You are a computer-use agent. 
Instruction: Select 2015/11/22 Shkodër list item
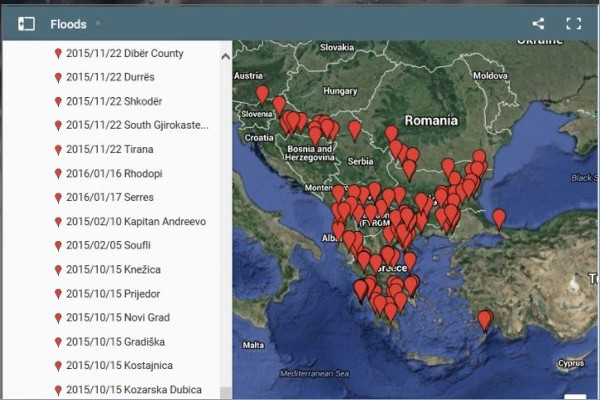click(114, 101)
